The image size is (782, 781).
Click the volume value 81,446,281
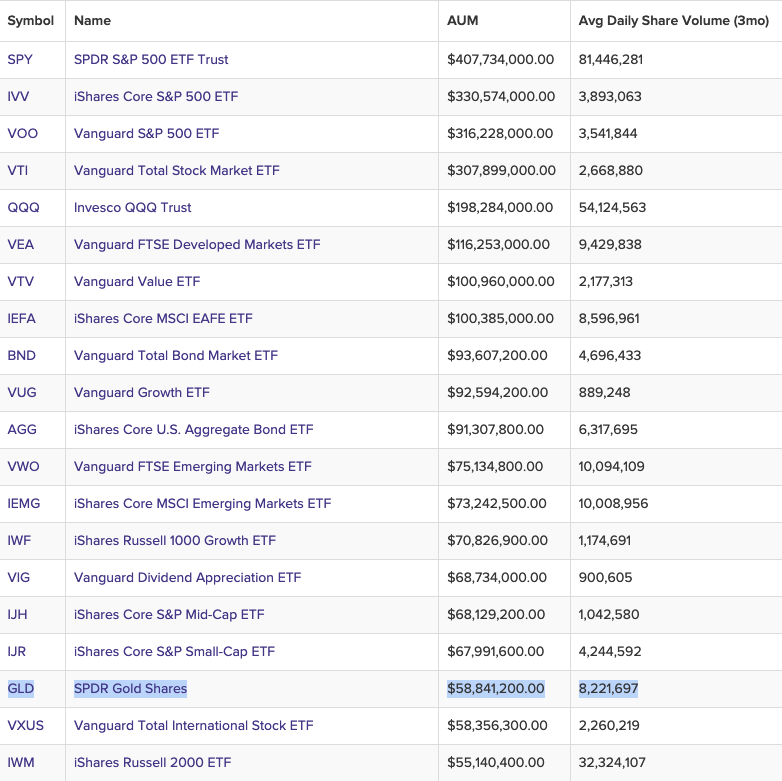(x=611, y=59)
